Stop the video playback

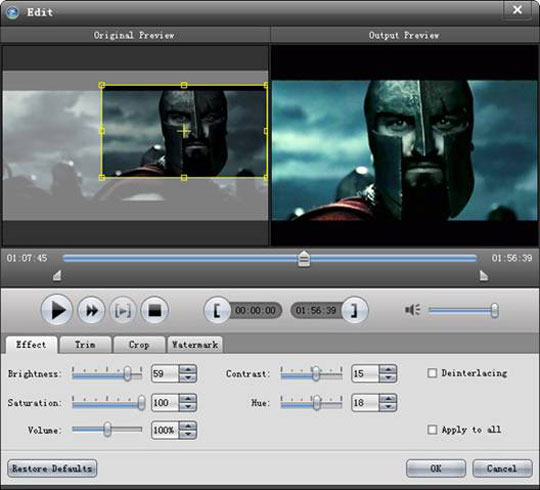[x=155, y=310]
